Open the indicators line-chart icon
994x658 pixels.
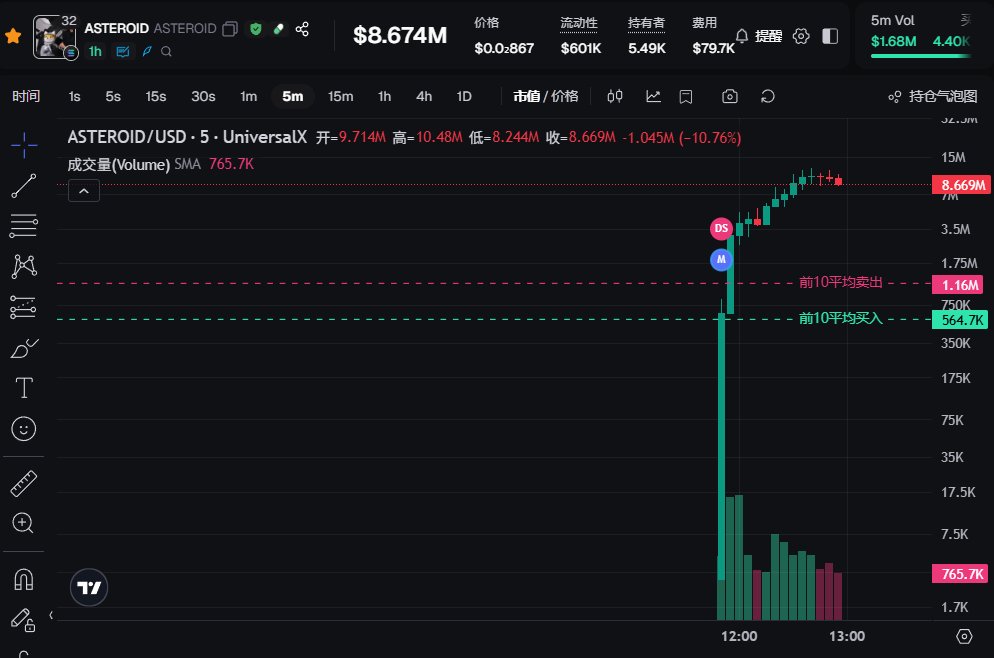point(653,96)
